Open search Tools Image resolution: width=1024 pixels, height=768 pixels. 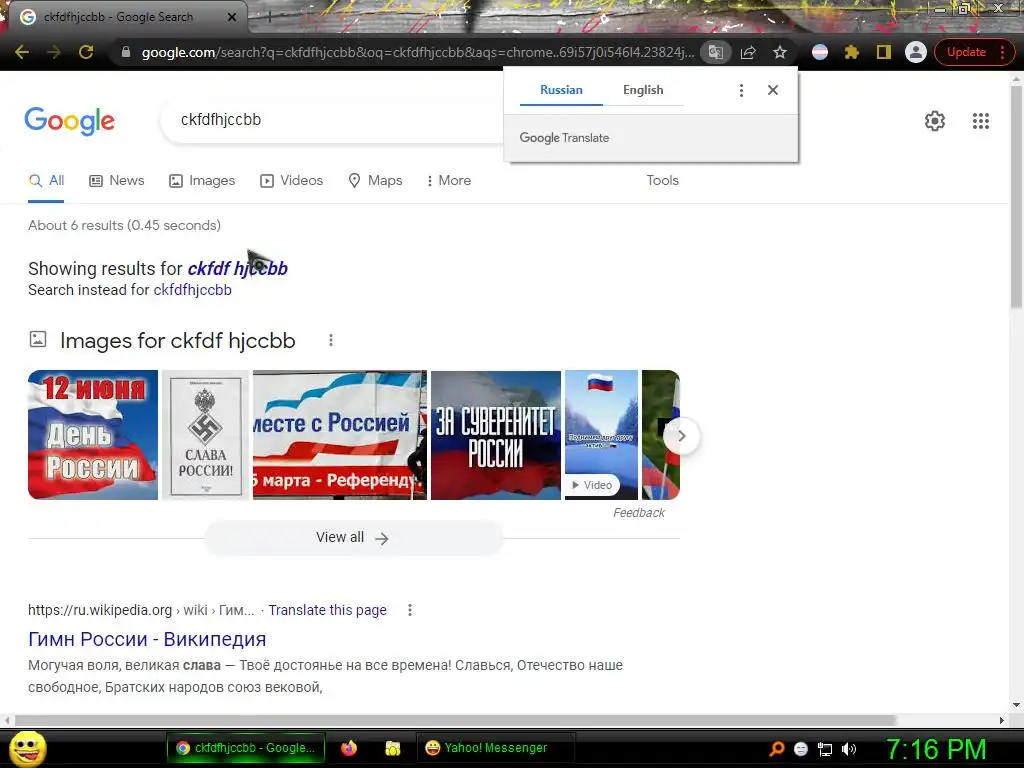pos(662,181)
